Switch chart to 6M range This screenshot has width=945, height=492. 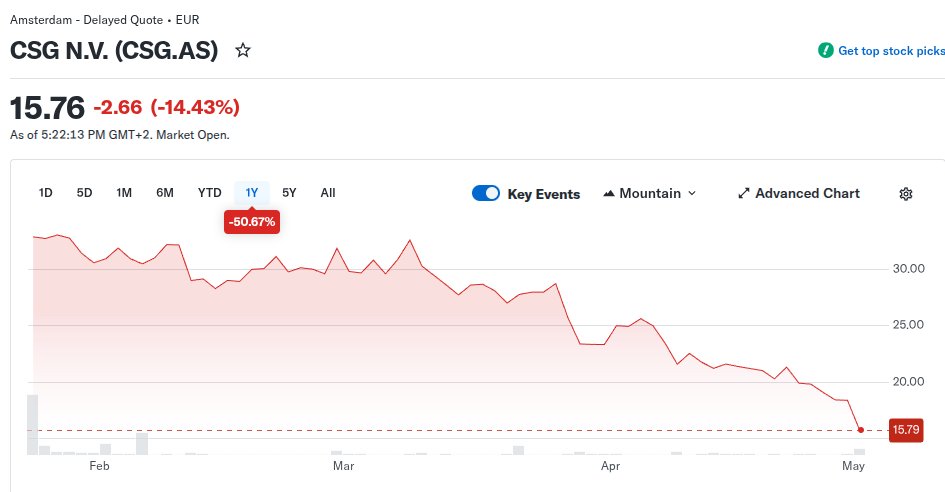pos(165,193)
